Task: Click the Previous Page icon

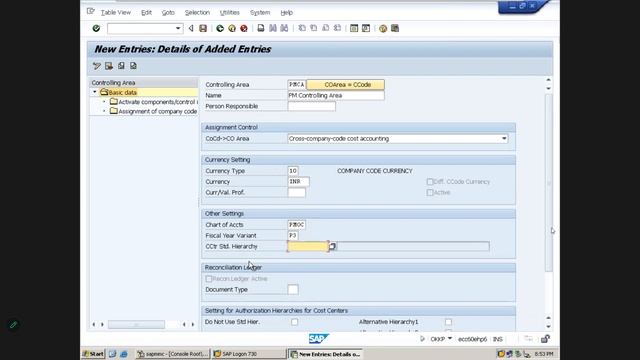Action: tap(314, 28)
